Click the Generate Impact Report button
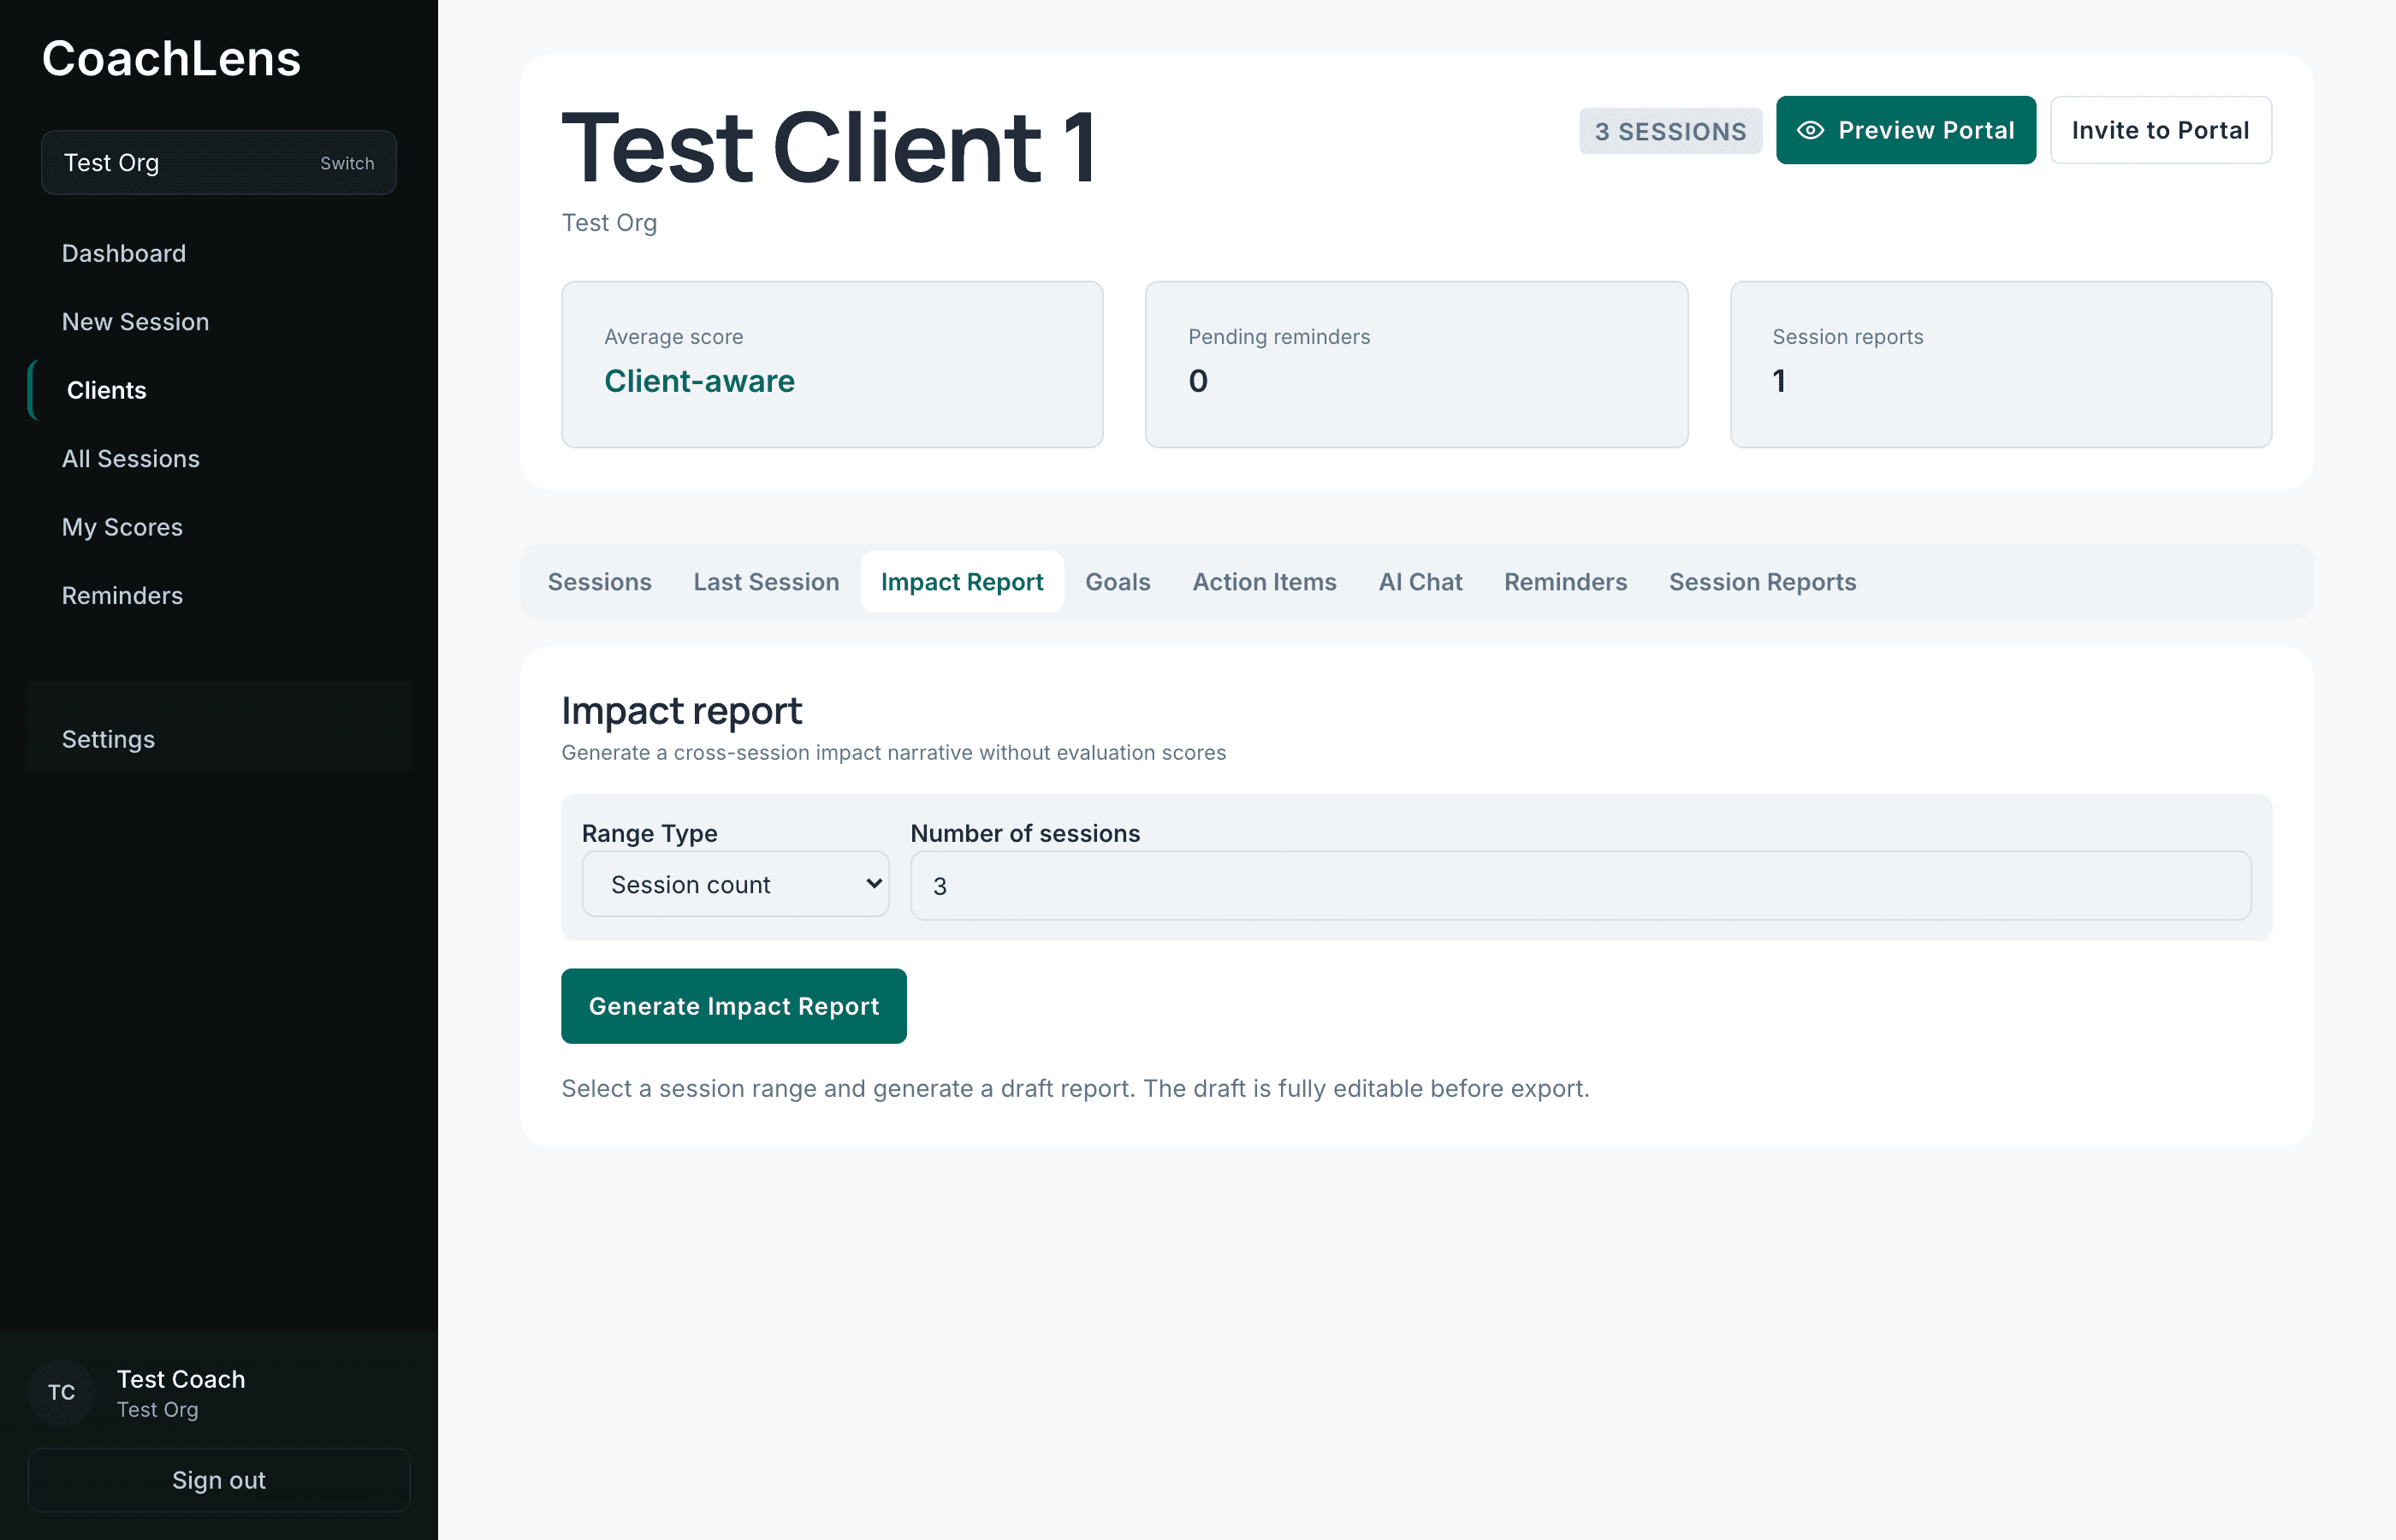 (733, 1006)
